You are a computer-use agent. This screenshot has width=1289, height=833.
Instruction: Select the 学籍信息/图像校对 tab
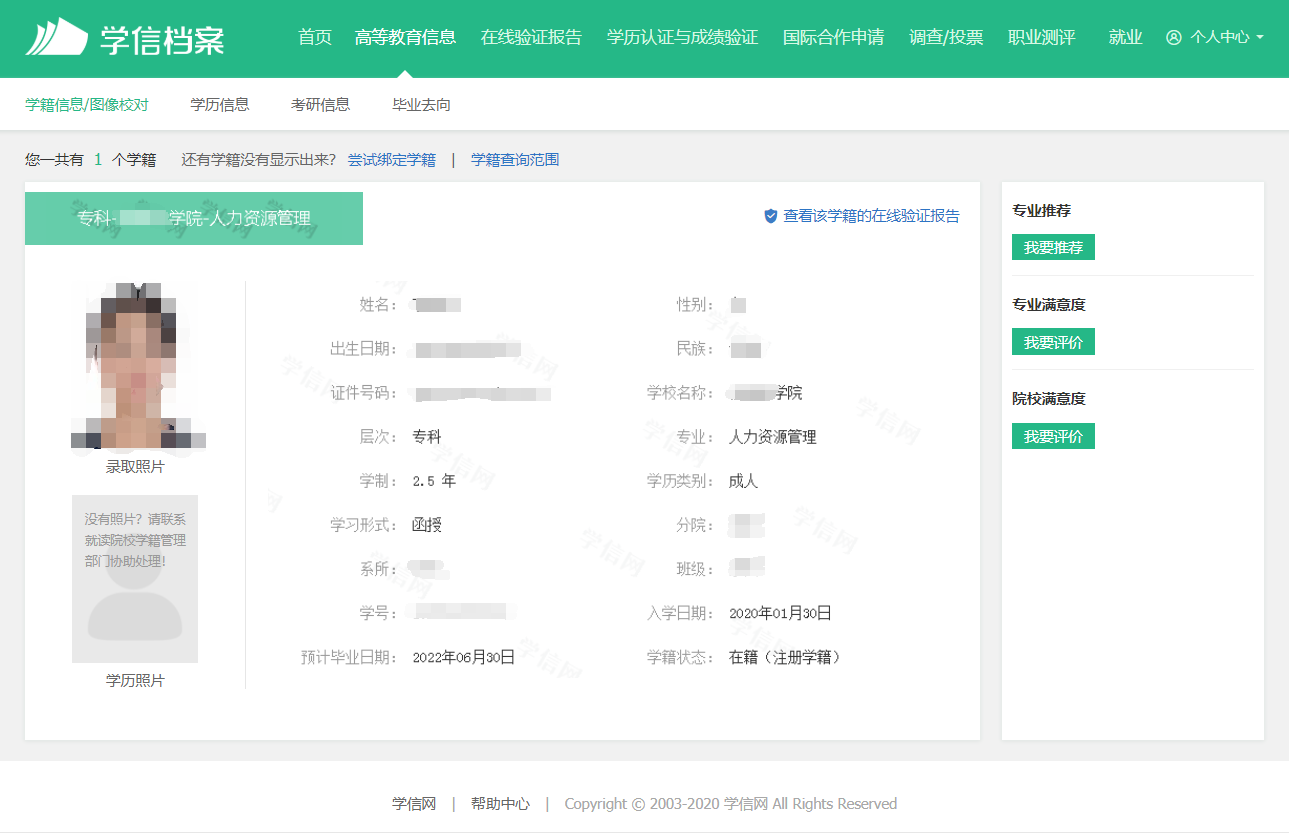(87, 103)
